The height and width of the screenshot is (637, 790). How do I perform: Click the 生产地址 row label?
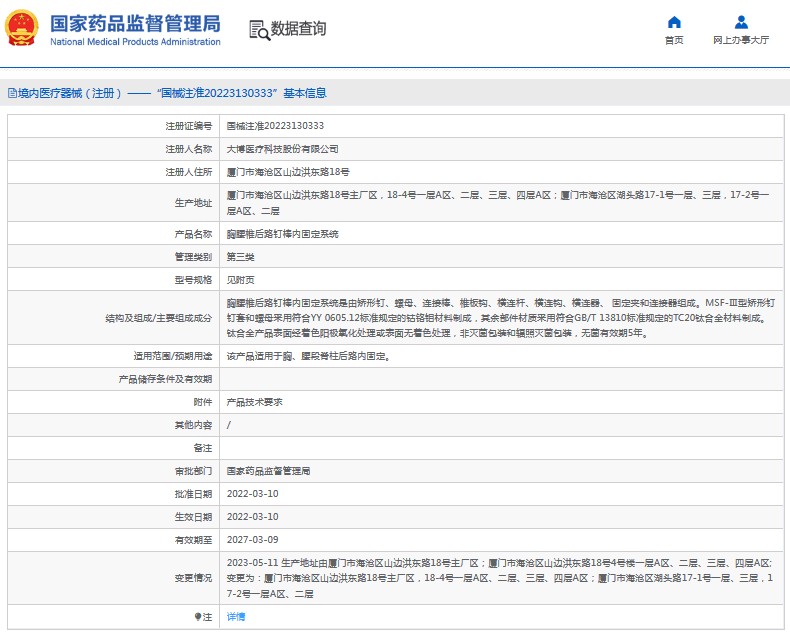tap(193, 203)
